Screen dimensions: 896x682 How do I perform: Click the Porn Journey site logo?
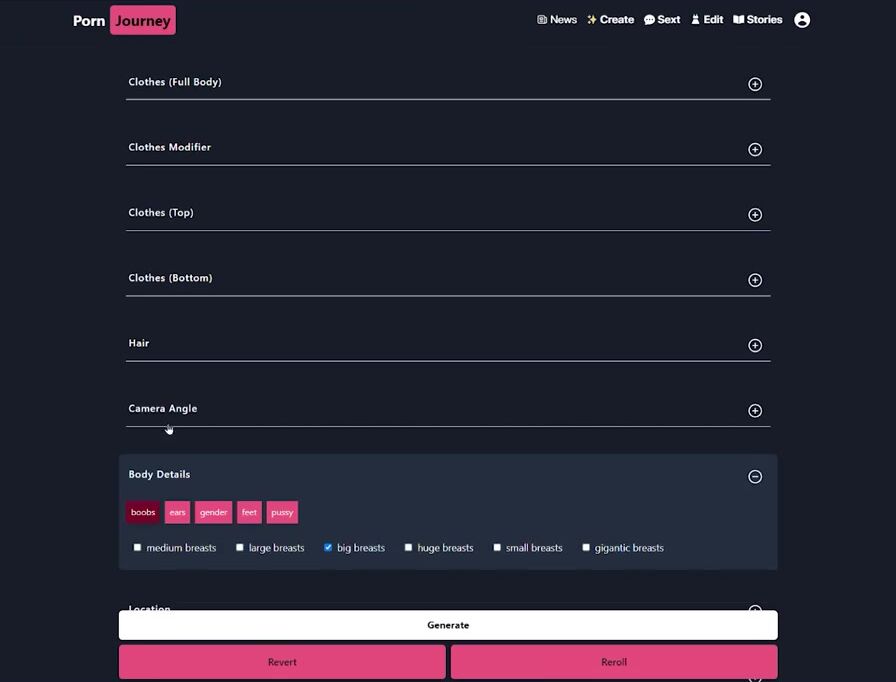point(124,21)
